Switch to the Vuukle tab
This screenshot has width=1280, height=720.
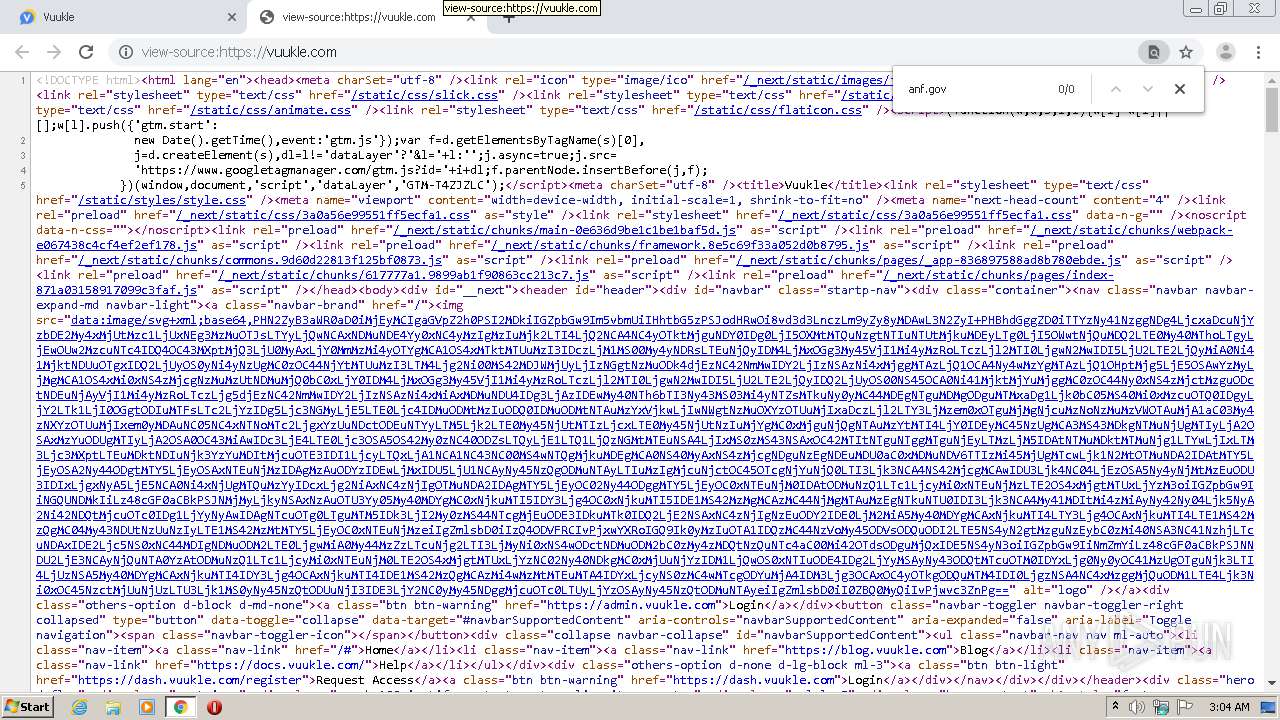point(127,17)
